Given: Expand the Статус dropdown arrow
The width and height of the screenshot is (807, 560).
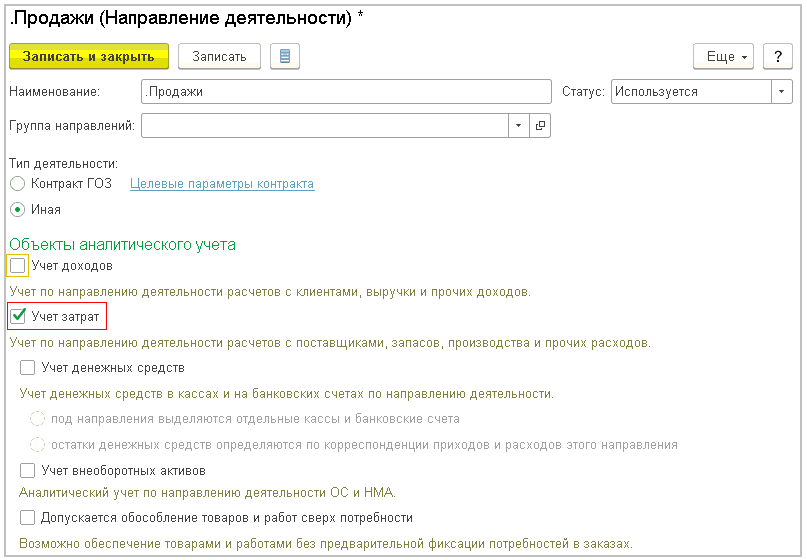Looking at the screenshot, I should (x=782, y=92).
